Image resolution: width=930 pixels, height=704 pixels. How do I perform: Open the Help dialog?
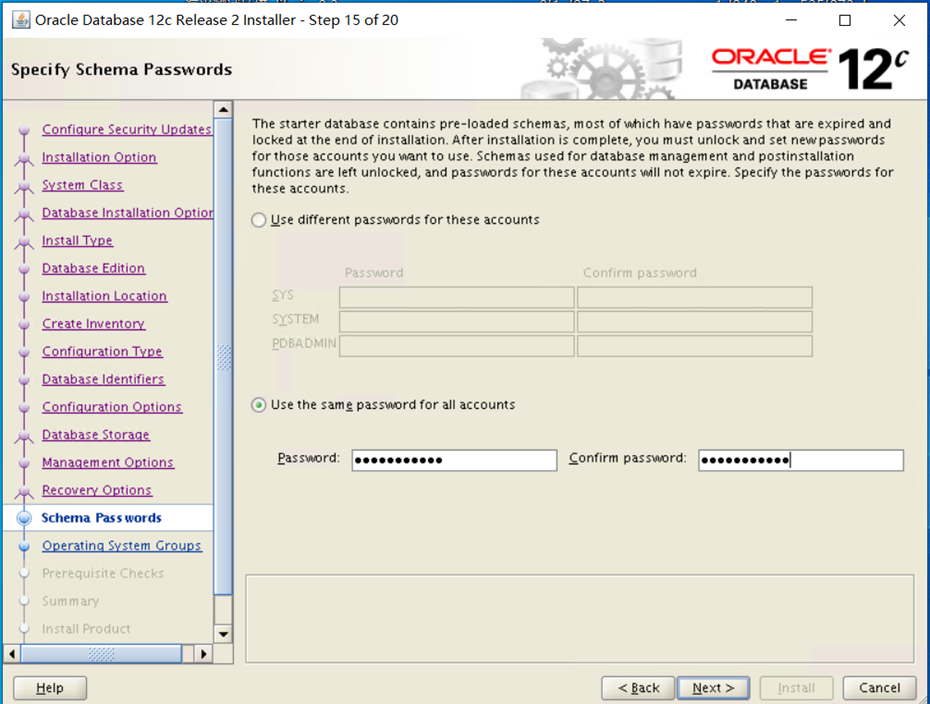49,688
